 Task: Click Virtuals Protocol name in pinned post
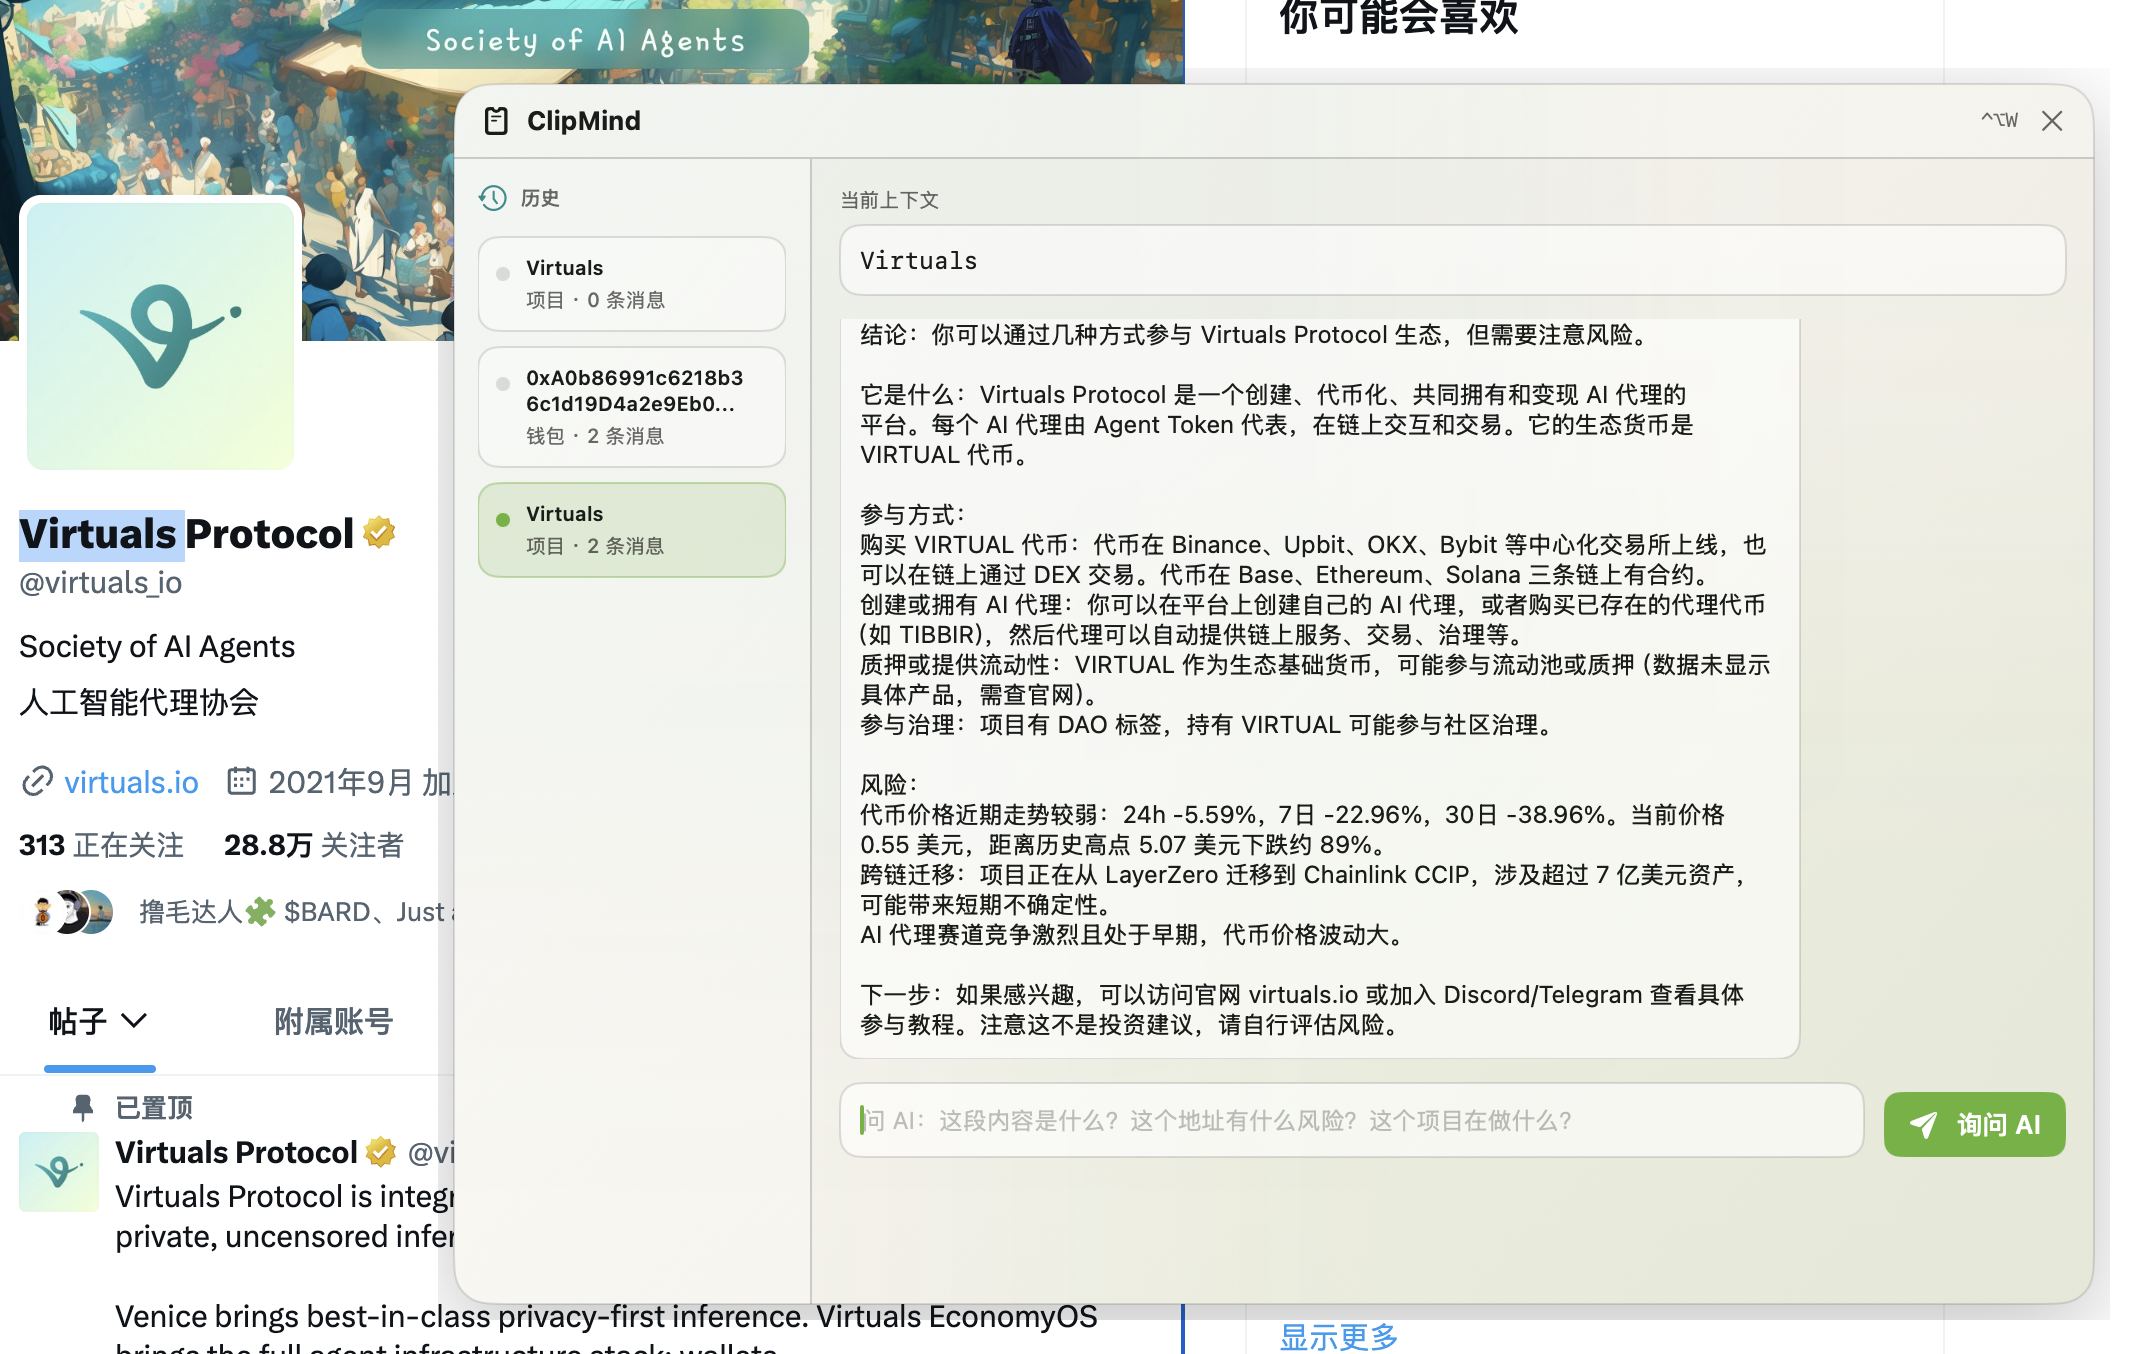point(236,1152)
